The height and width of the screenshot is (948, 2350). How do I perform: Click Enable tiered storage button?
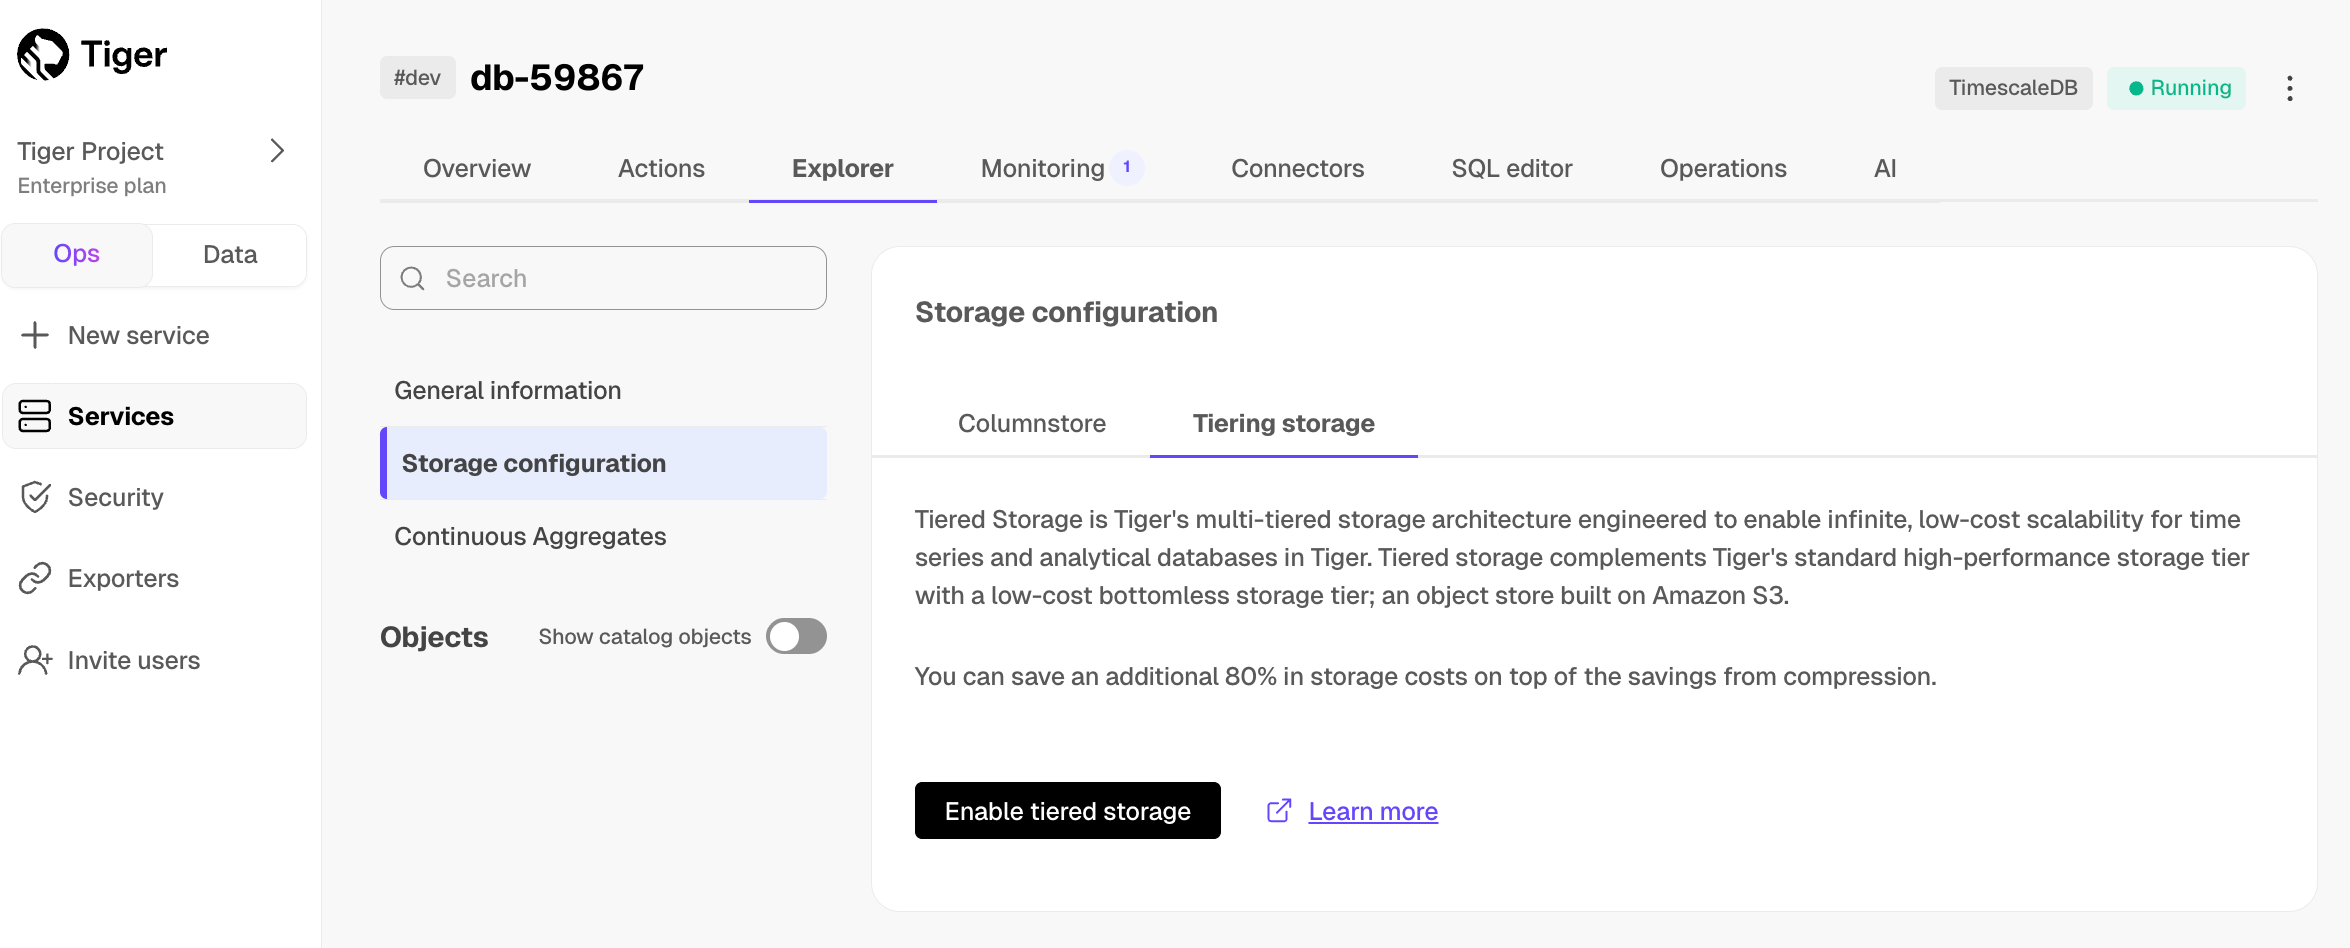[x=1067, y=810]
